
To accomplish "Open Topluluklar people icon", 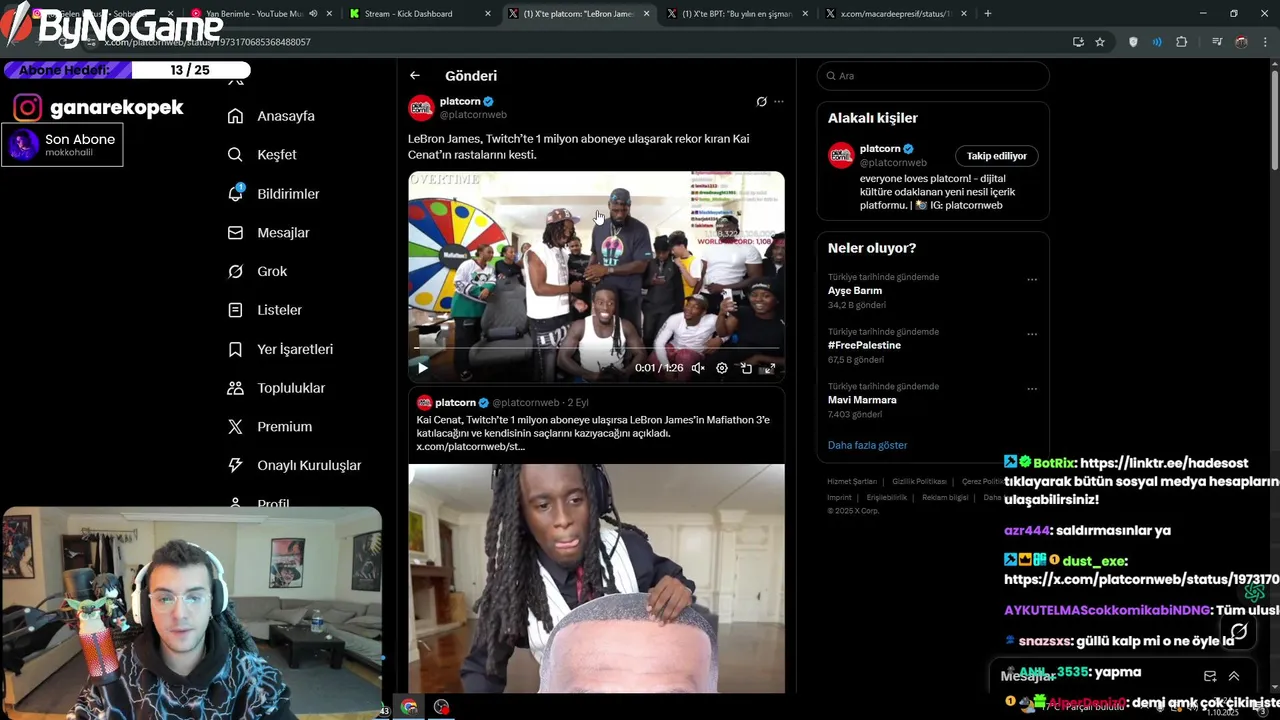I will click(235, 388).
